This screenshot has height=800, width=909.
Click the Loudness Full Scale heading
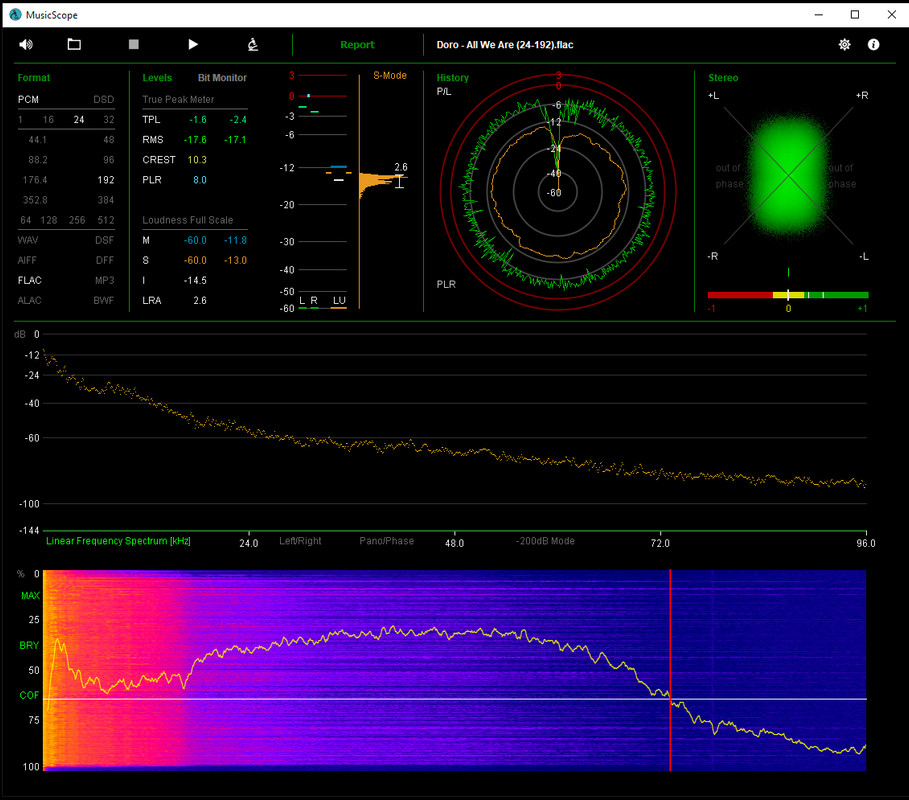pyautogui.click(x=188, y=220)
